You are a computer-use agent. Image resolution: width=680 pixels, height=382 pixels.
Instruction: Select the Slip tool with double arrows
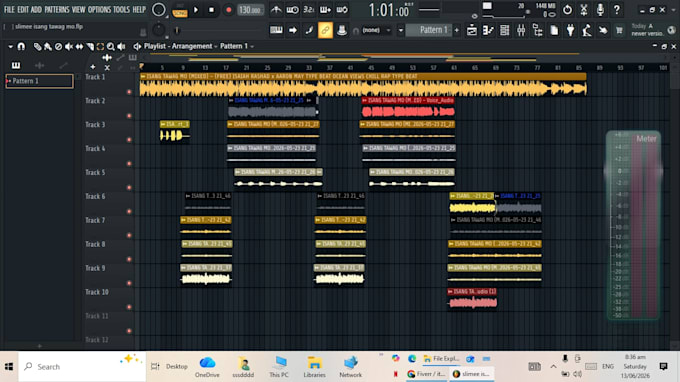click(x=79, y=46)
